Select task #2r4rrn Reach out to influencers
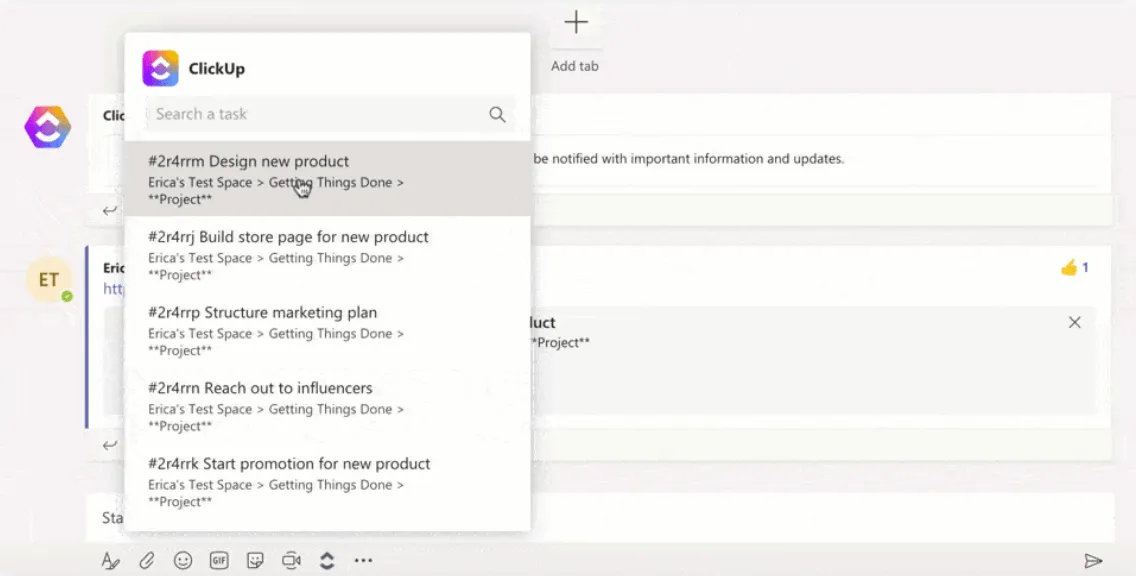 click(327, 406)
